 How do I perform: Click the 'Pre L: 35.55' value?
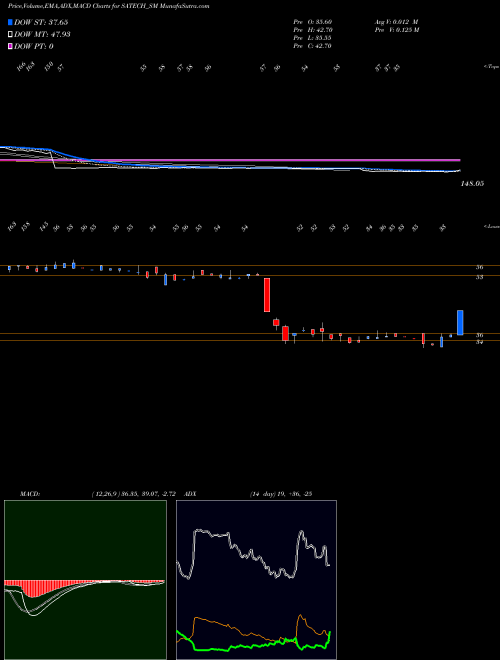[x=313, y=38]
